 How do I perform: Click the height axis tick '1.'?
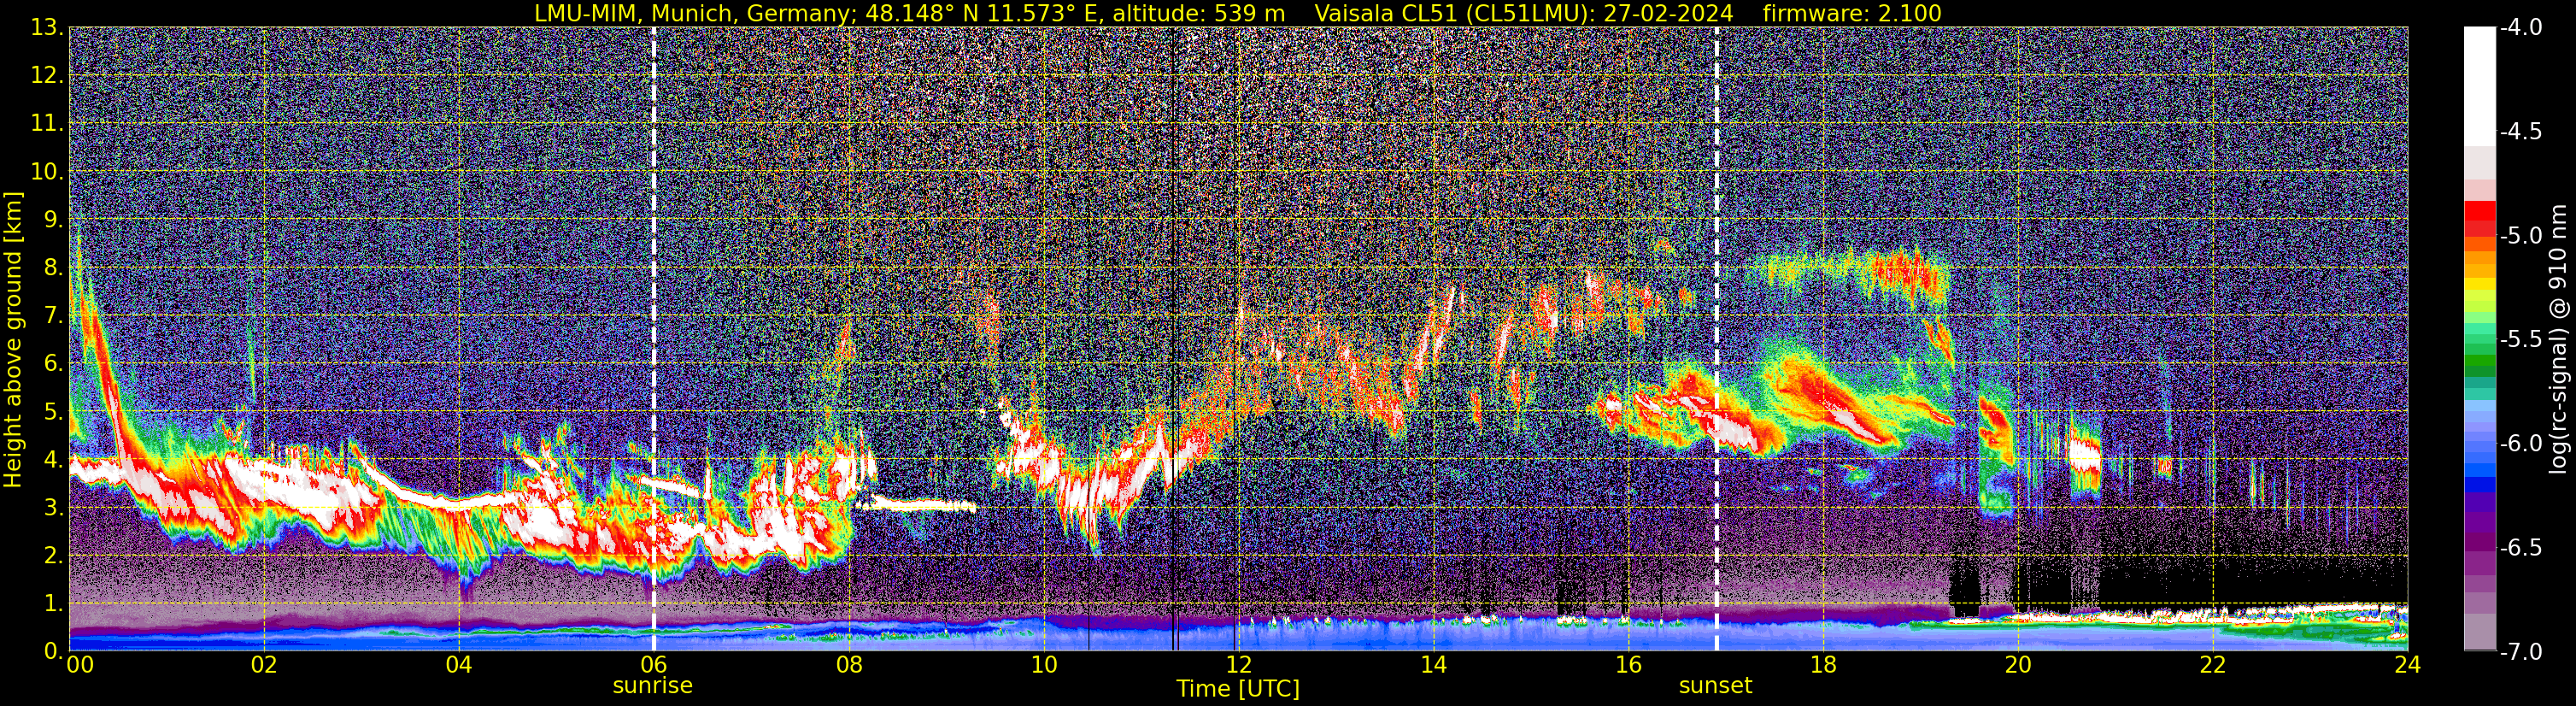point(54,604)
